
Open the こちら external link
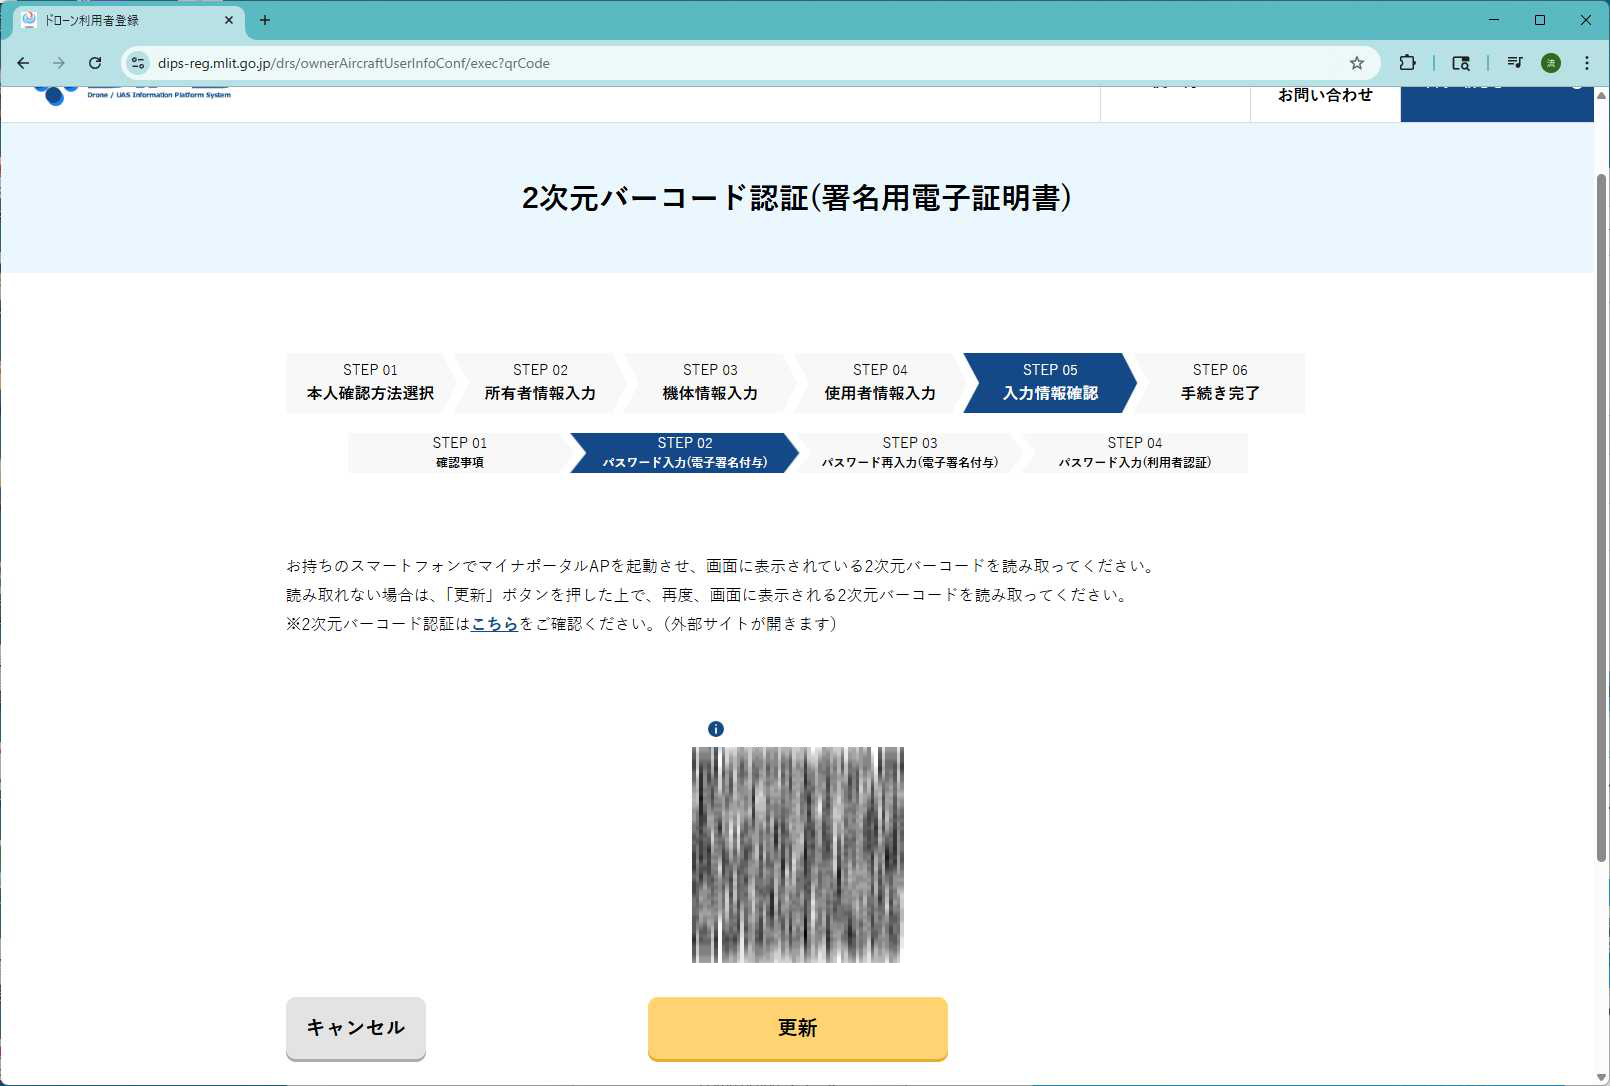pos(495,624)
